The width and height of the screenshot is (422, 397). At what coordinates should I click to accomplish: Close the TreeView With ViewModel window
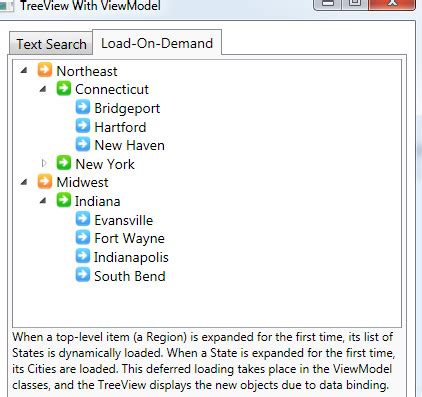point(392,4)
